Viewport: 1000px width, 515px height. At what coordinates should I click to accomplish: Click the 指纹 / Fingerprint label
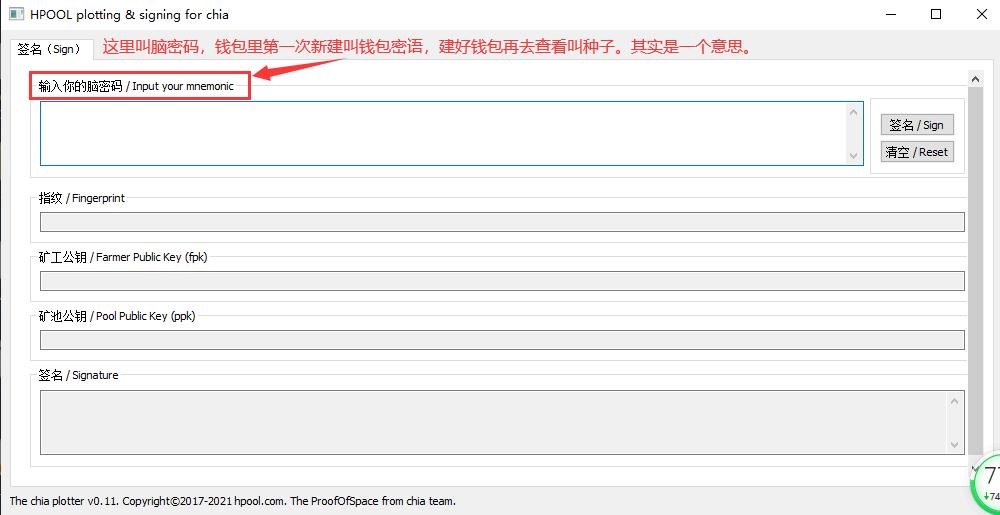(x=82, y=198)
